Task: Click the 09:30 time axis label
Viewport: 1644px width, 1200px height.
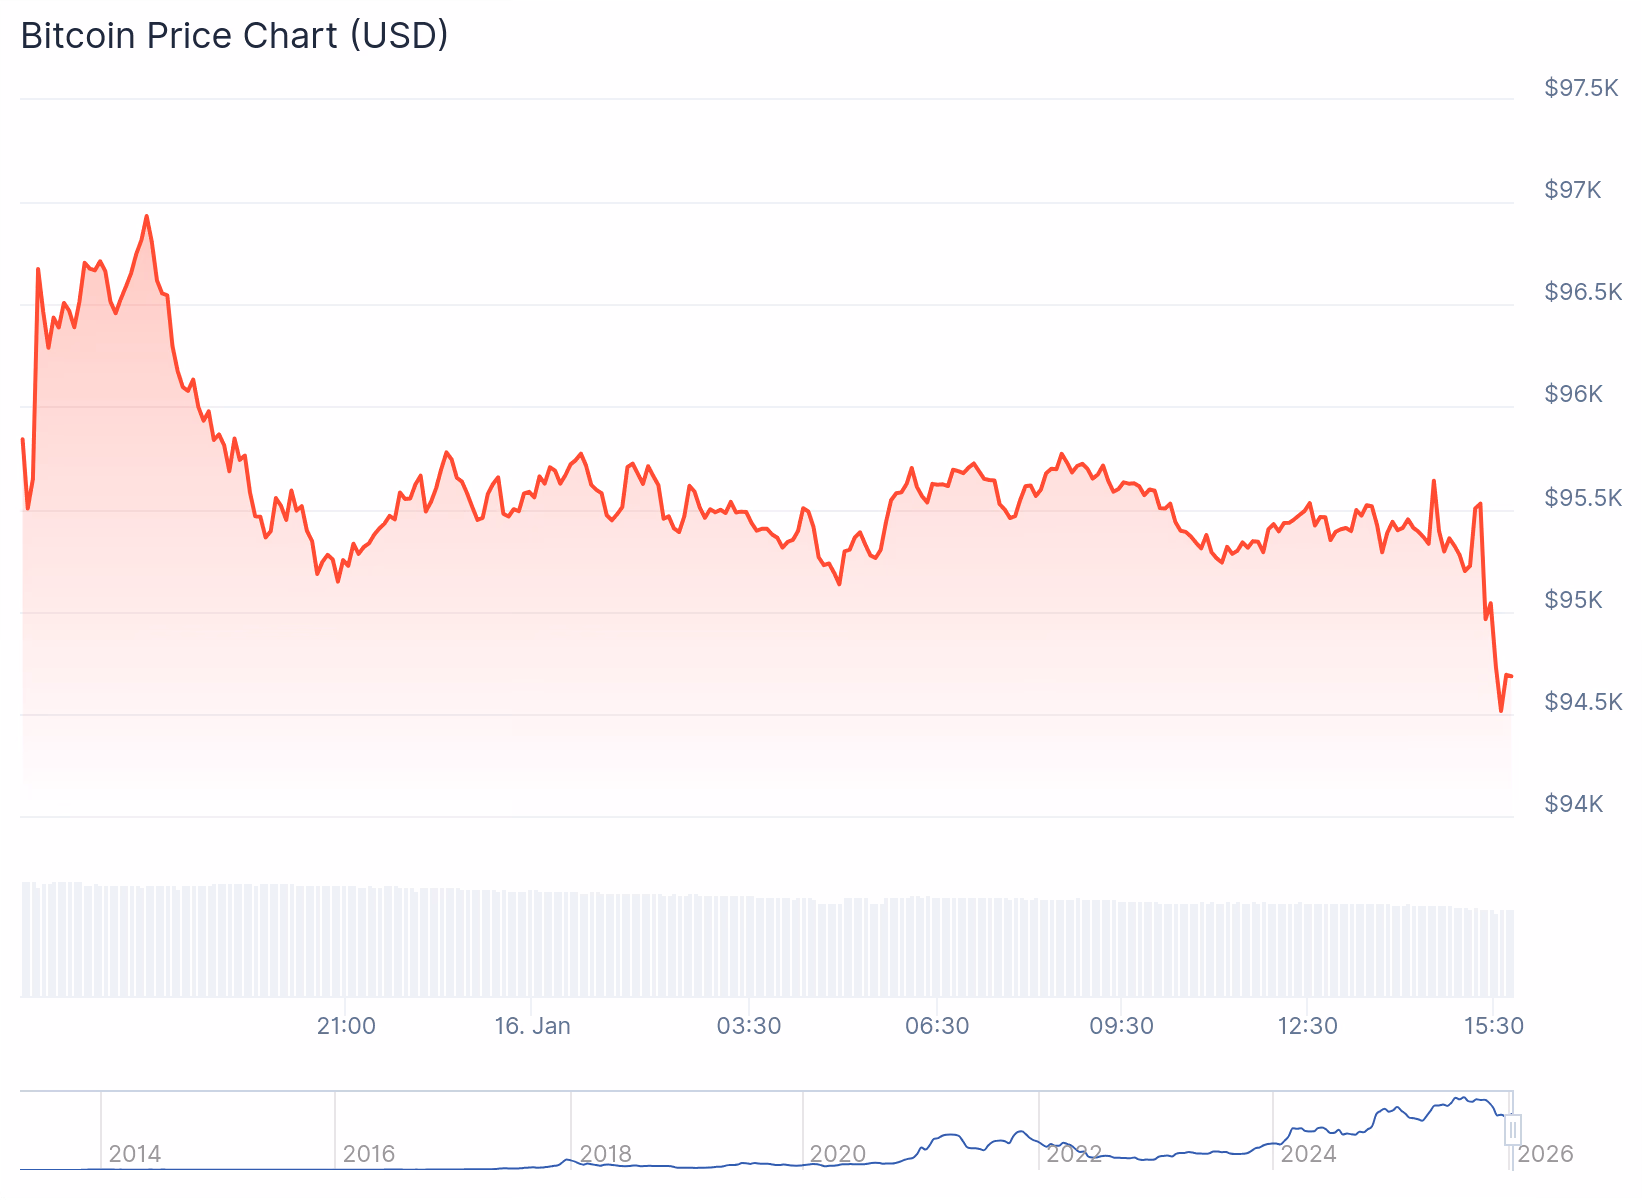Action: pos(1121,1026)
